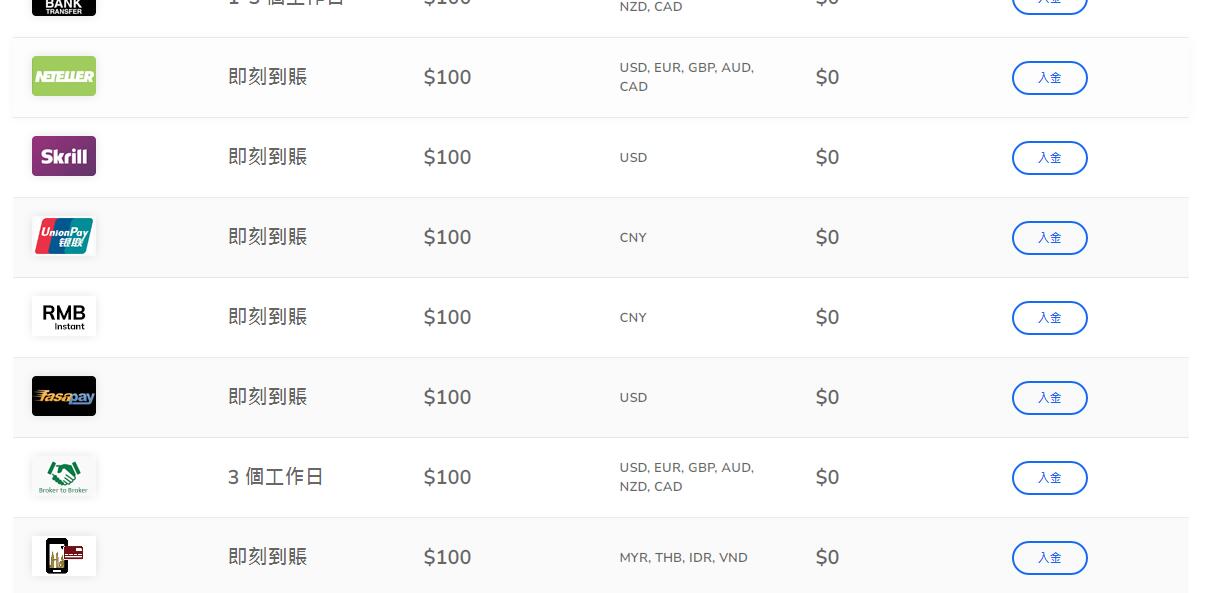Start RMB Instant deposit via 入金
The width and height of the screenshot is (1207, 593).
(x=1049, y=318)
